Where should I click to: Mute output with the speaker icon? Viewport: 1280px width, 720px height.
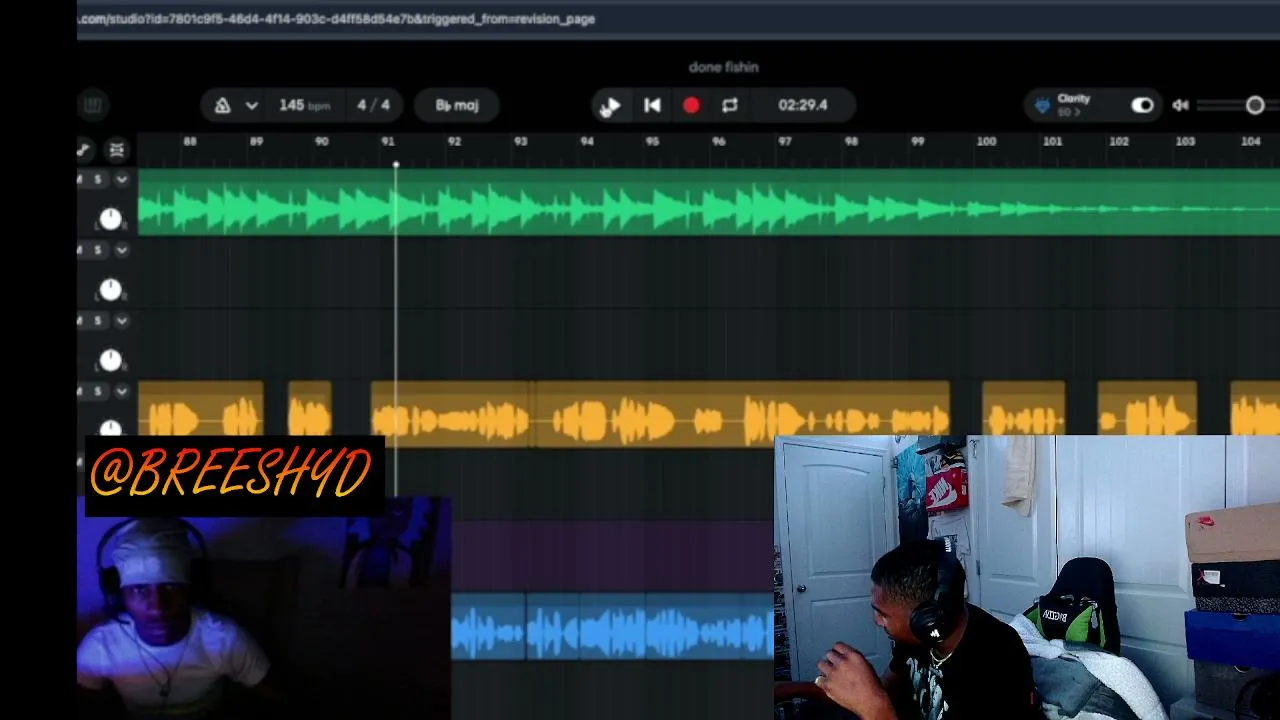click(x=1181, y=105)
